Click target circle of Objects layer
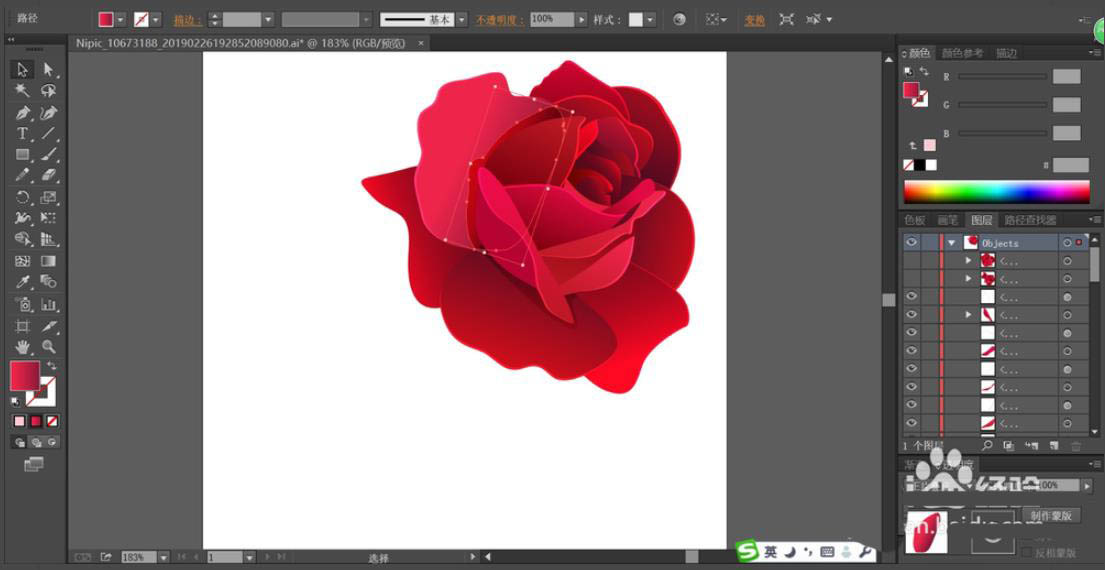The image size is (1105, 570). point(1067,242)
